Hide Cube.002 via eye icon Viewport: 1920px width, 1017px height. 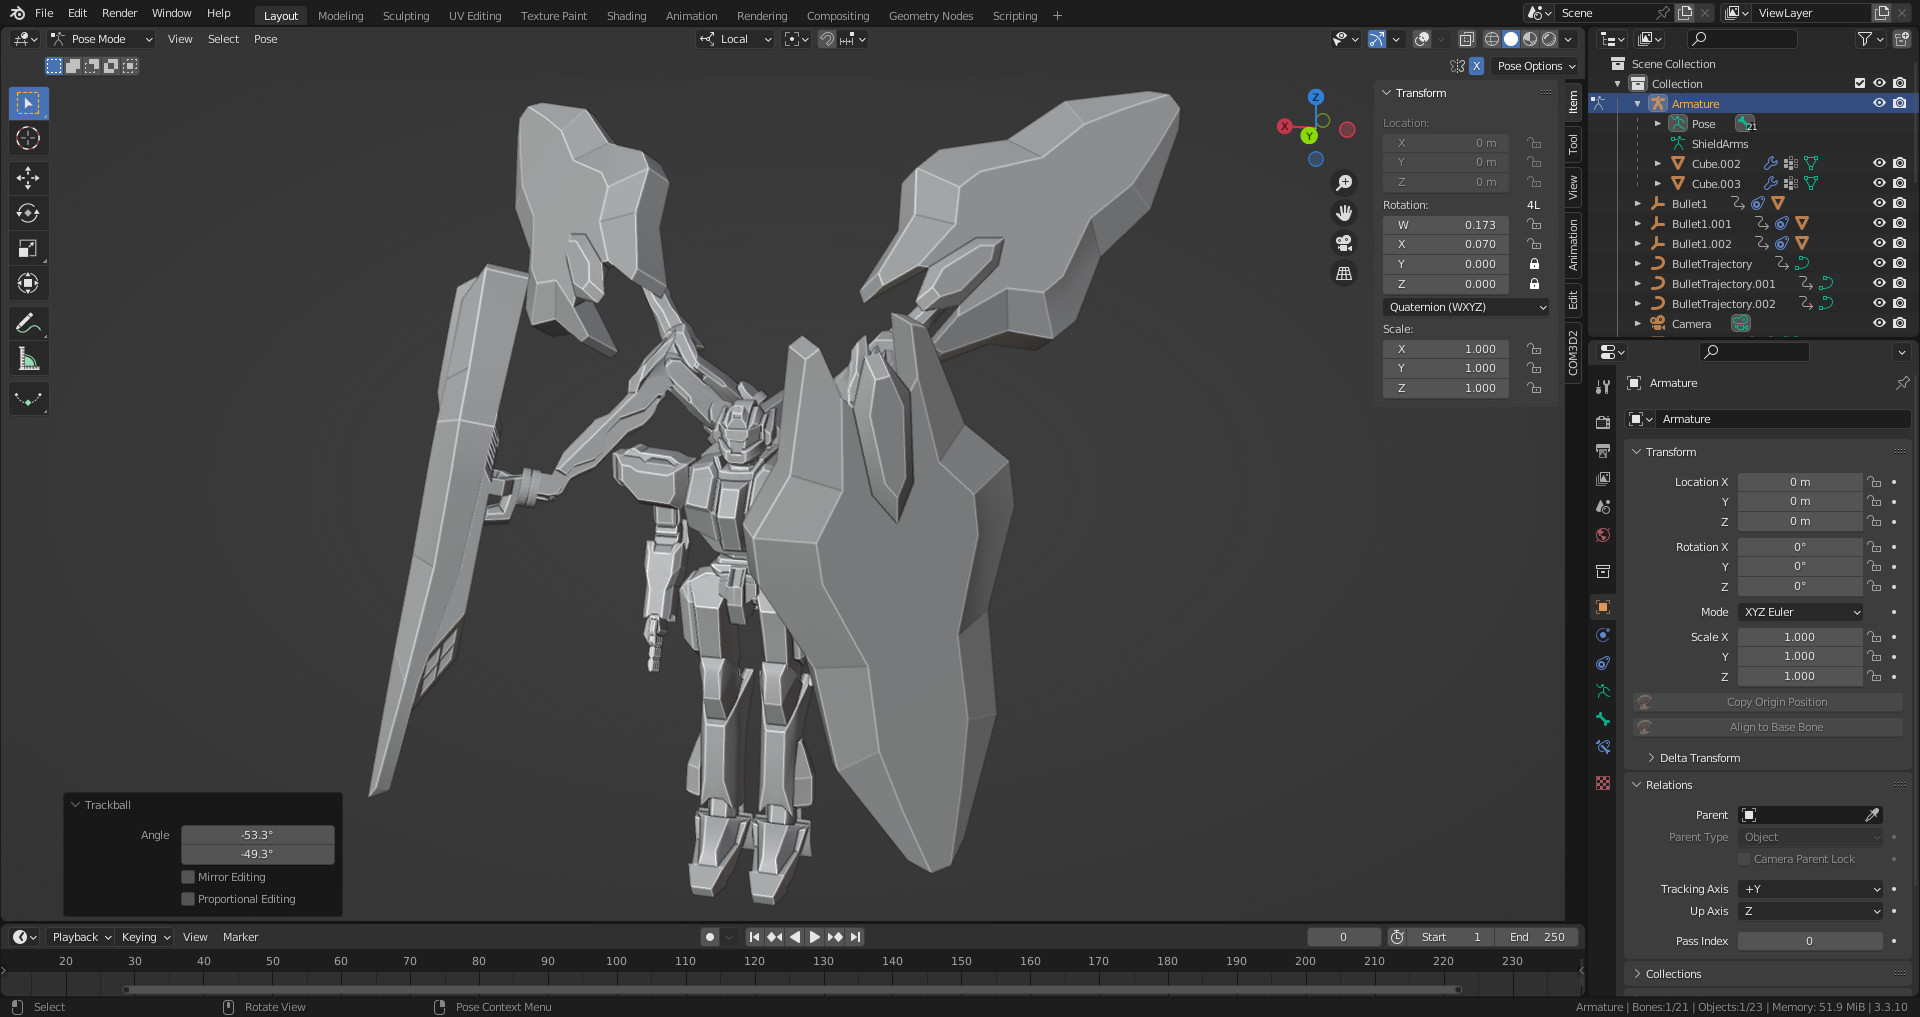(1879, 163)
